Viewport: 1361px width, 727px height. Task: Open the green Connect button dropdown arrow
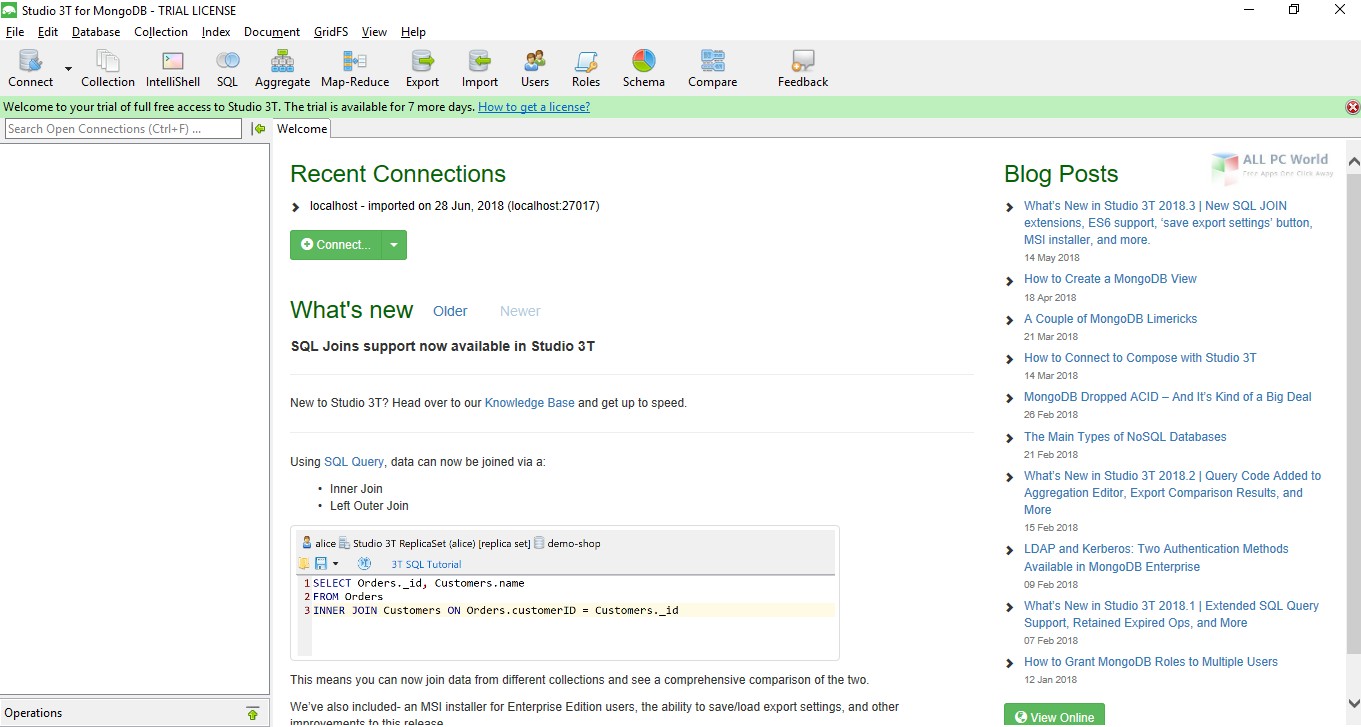click(394, 245)
